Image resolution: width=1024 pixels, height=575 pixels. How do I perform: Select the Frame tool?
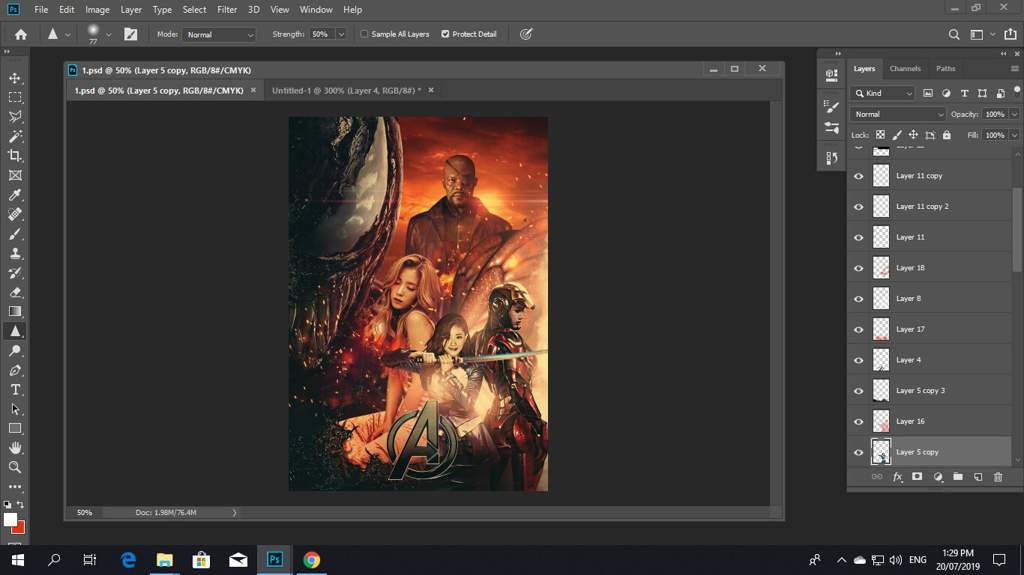[x=15, y=175]
